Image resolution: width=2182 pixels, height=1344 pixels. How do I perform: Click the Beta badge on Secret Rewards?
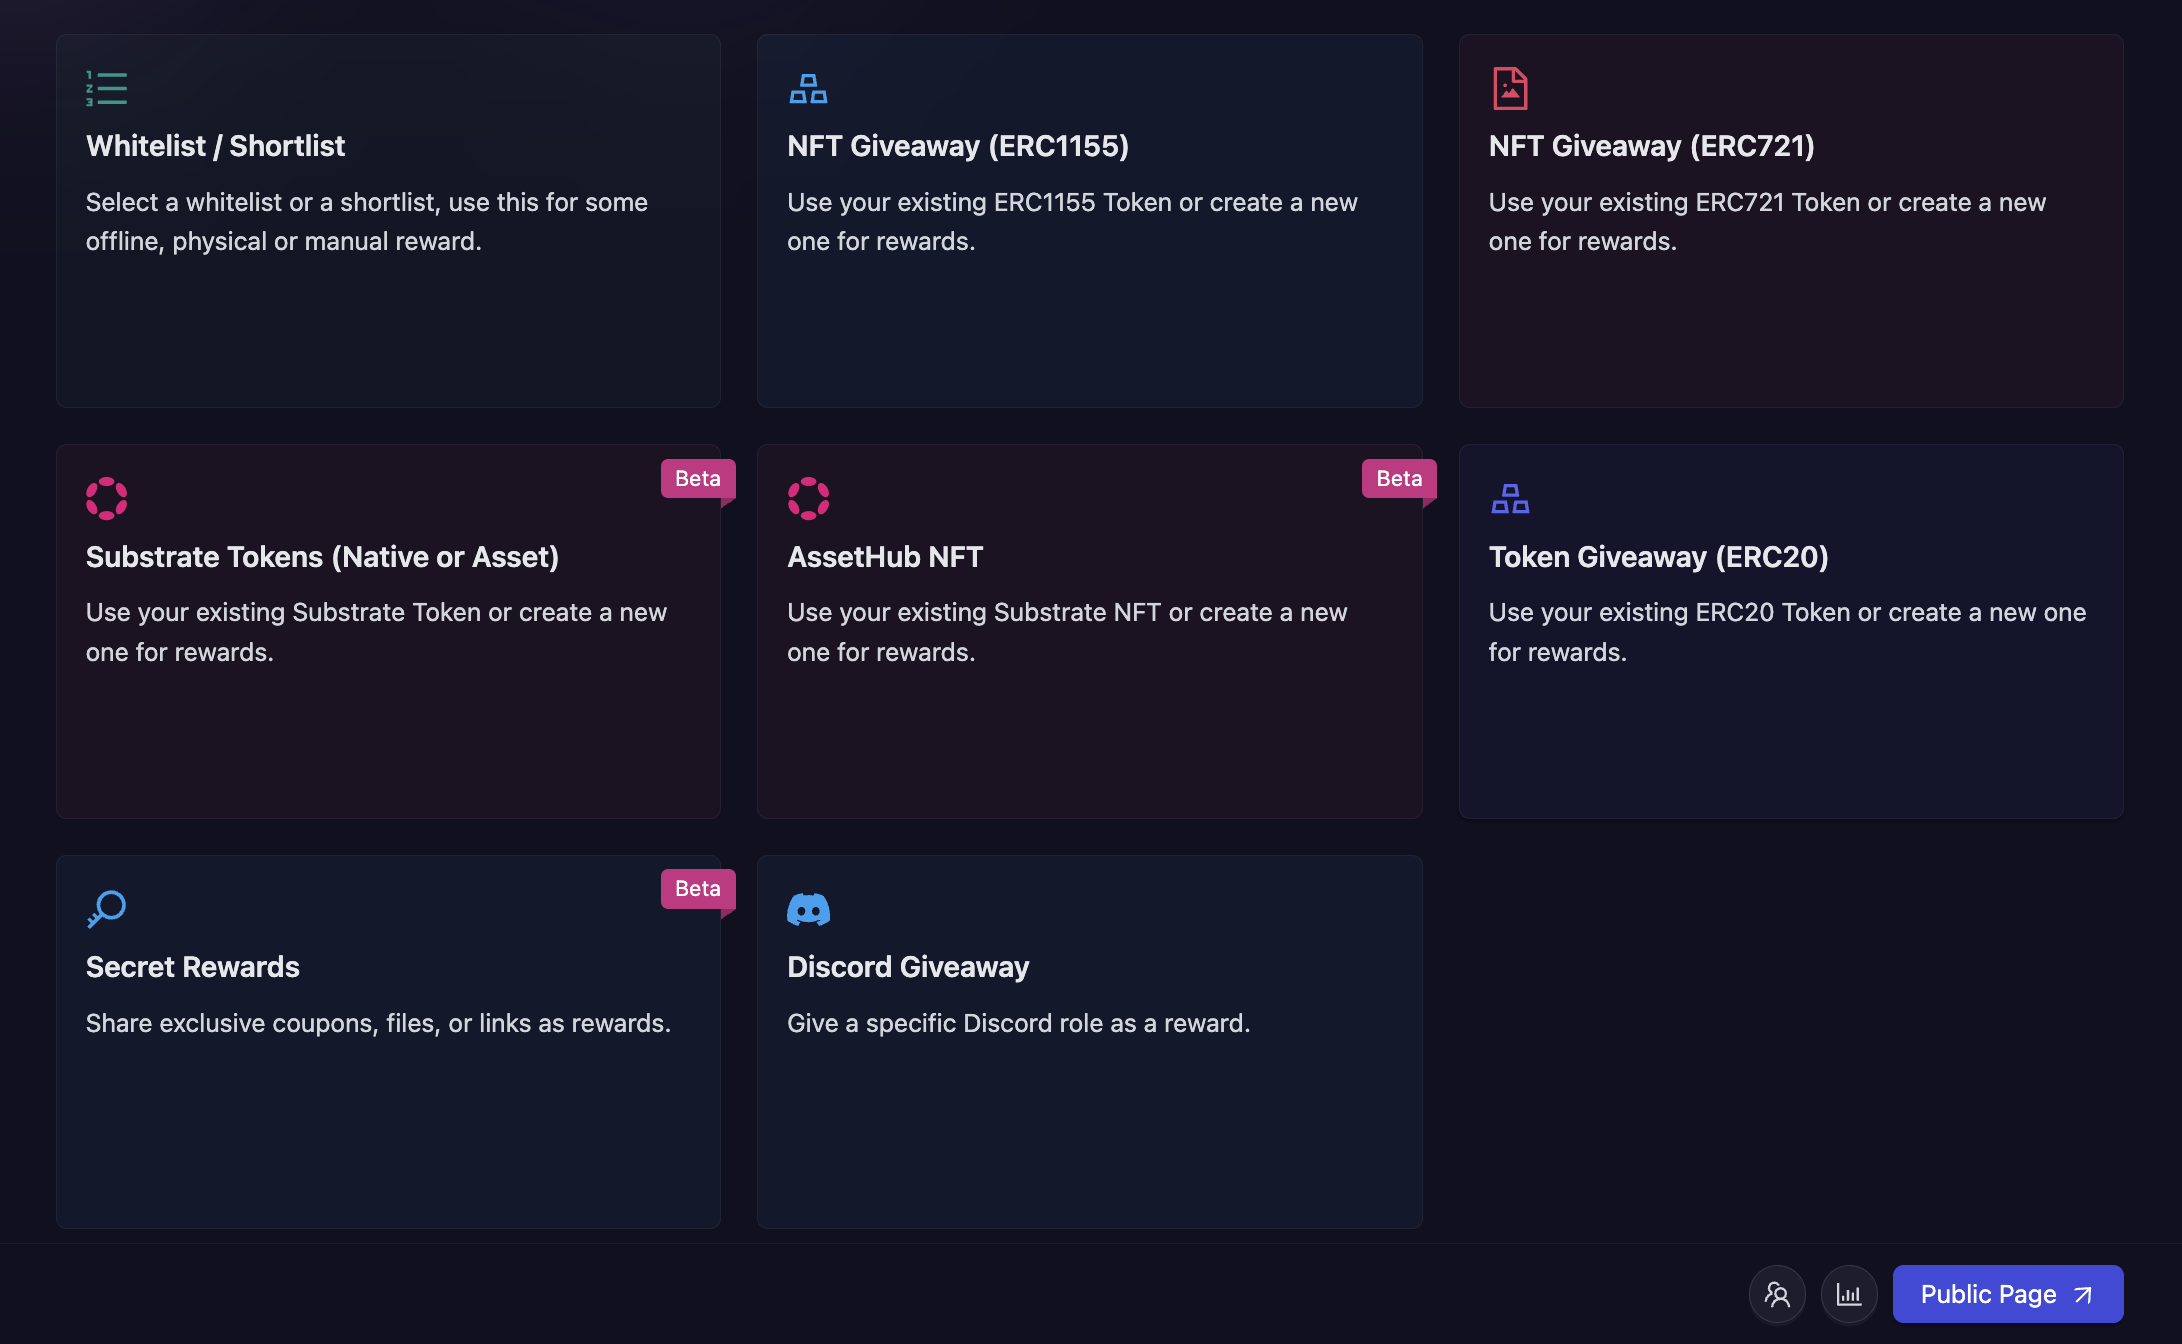[697, 889]
